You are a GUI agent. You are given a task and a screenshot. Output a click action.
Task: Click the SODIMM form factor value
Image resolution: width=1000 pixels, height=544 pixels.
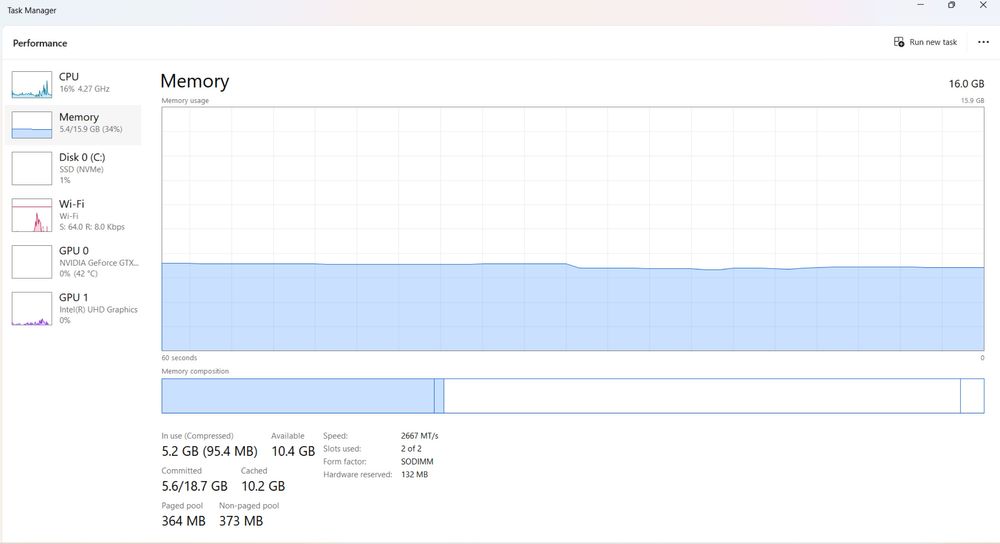click(x=417, y=461)
